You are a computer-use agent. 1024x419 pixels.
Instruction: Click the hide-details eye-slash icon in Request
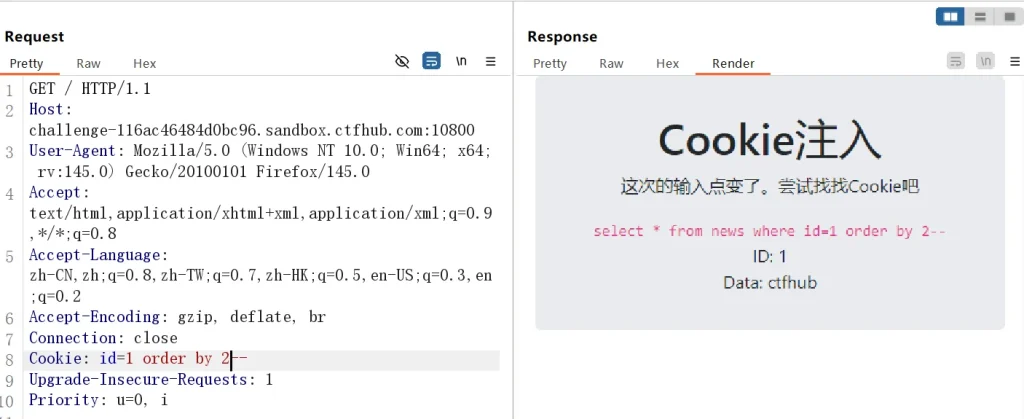(402, 62)
